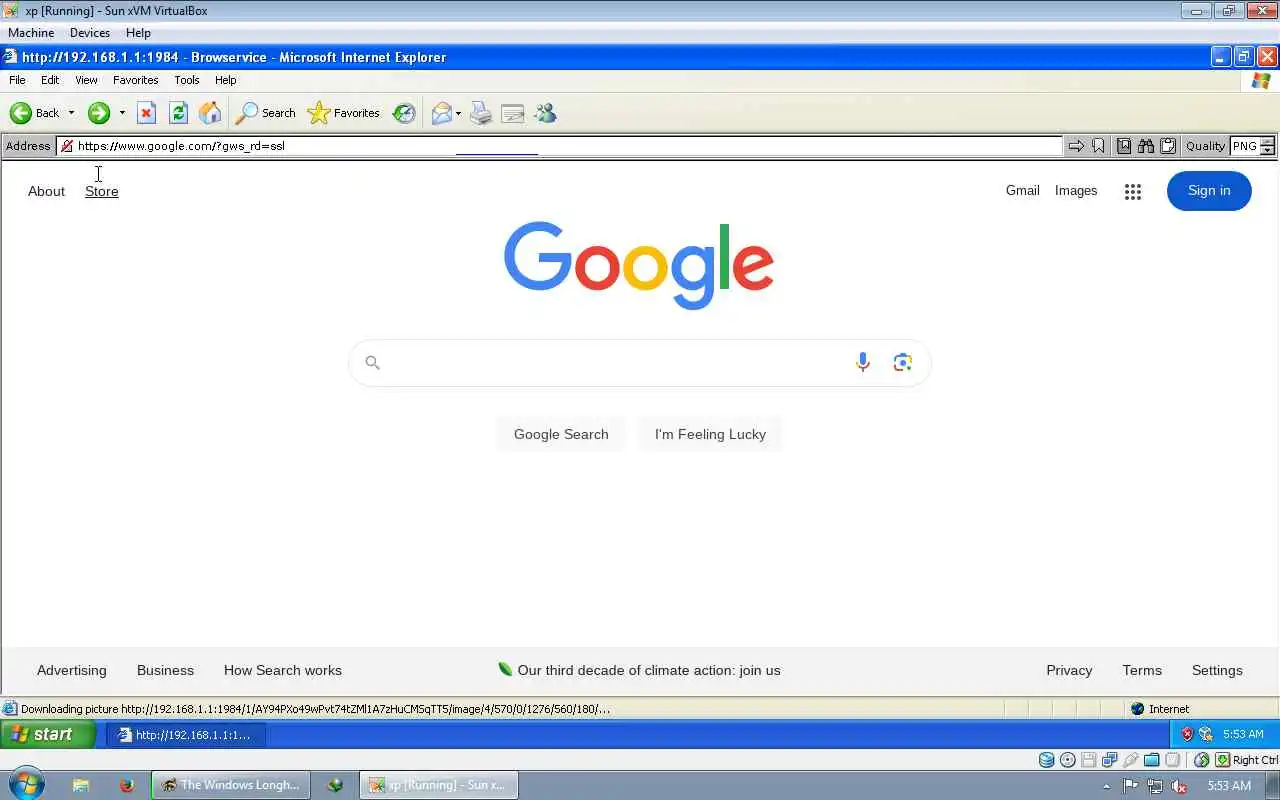This screenshot has width=1280, height=800.
Task: Search by image with camera lens icon
Action: coord(902,362)
